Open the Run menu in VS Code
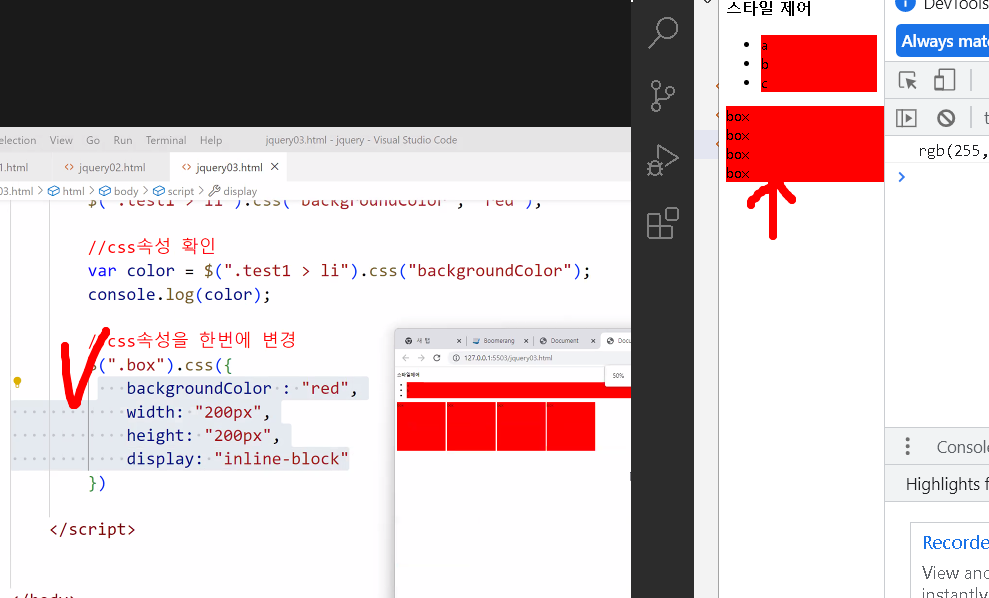The height and width of the screenshot is (598, 989). point(123,140)
